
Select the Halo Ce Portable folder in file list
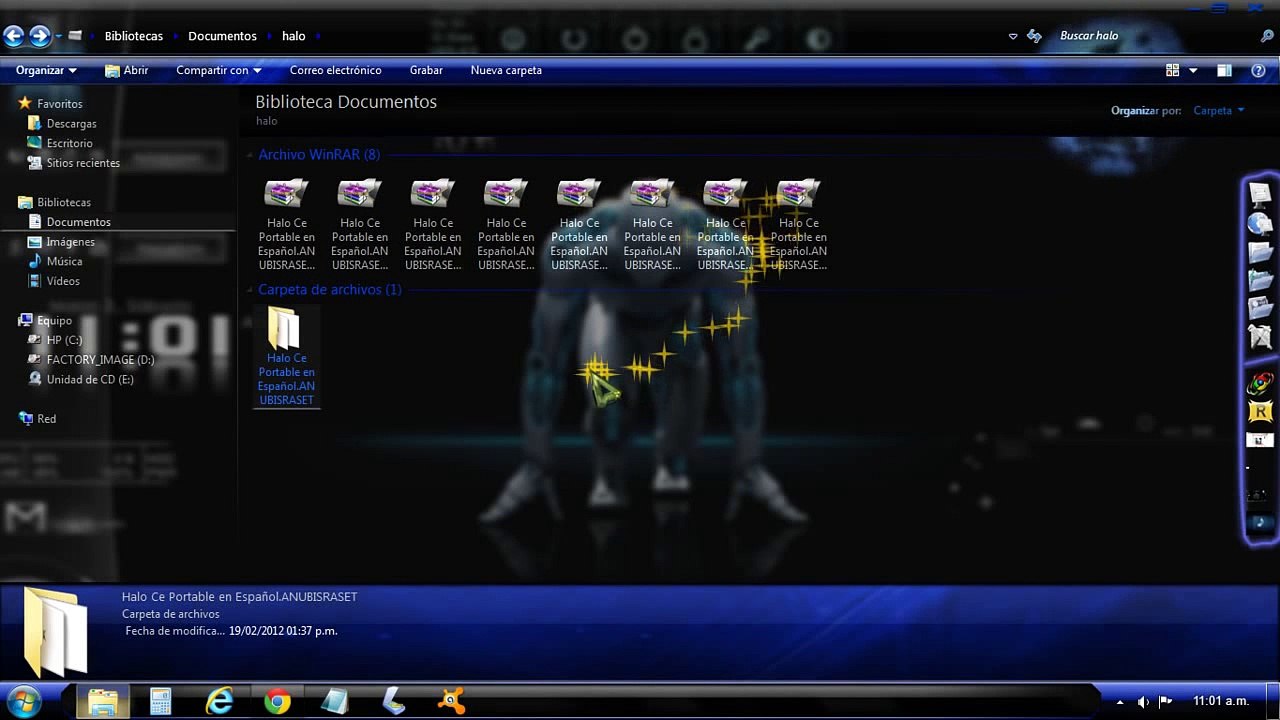click(286, 356)
